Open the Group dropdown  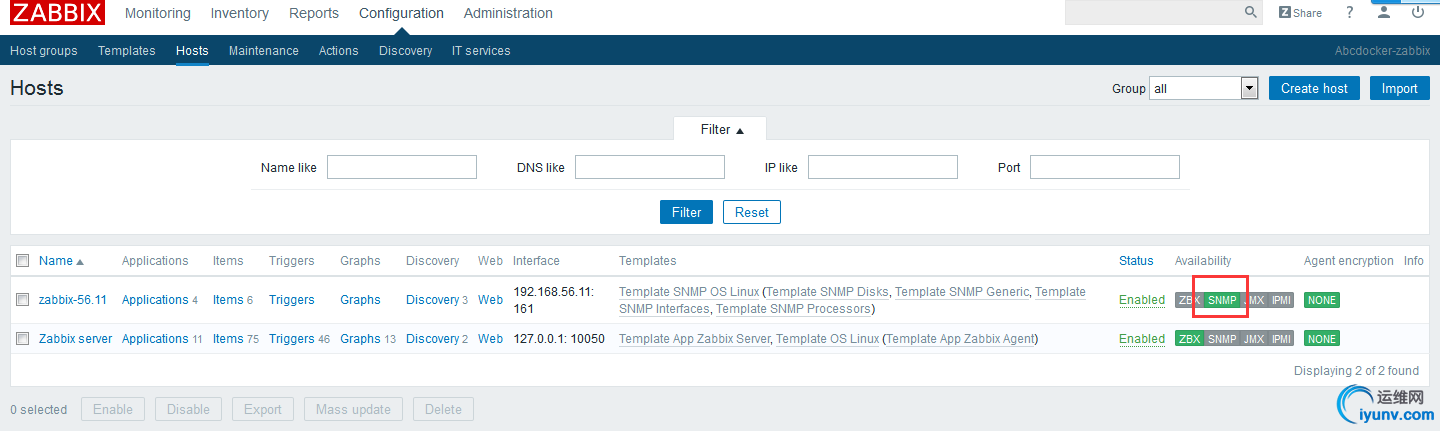click(x=1203, y=88)
